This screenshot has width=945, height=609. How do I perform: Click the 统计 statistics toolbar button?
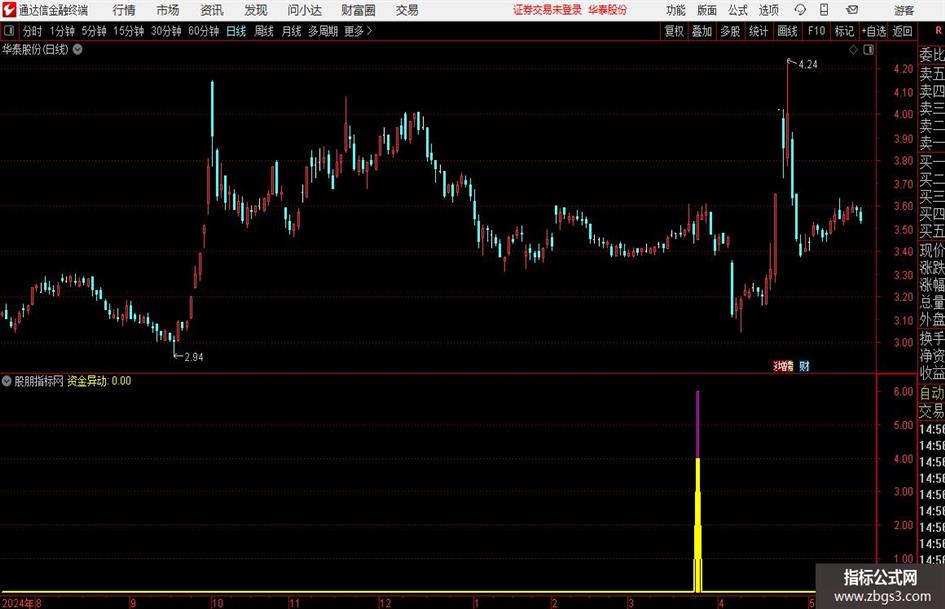[x=758, y=31]
